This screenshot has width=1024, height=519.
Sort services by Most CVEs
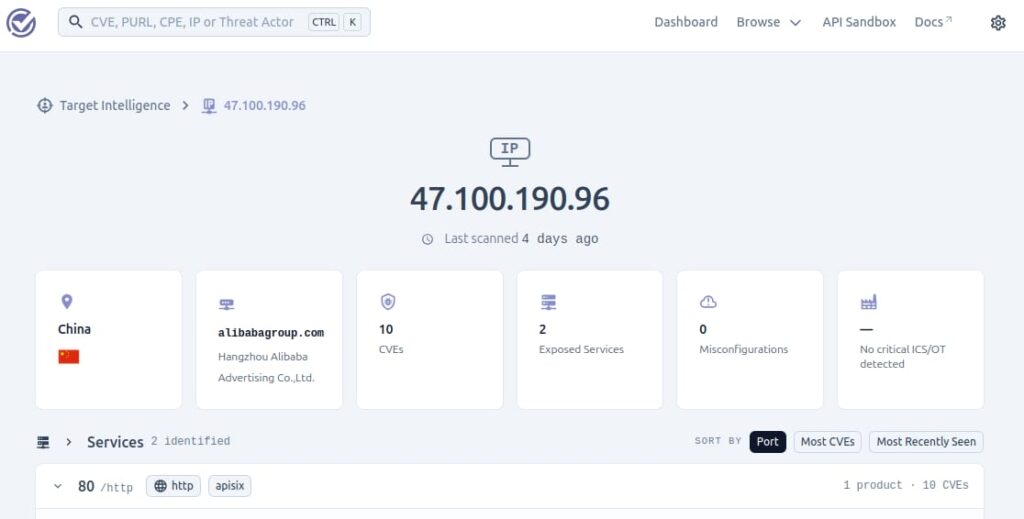pos(827,442)
